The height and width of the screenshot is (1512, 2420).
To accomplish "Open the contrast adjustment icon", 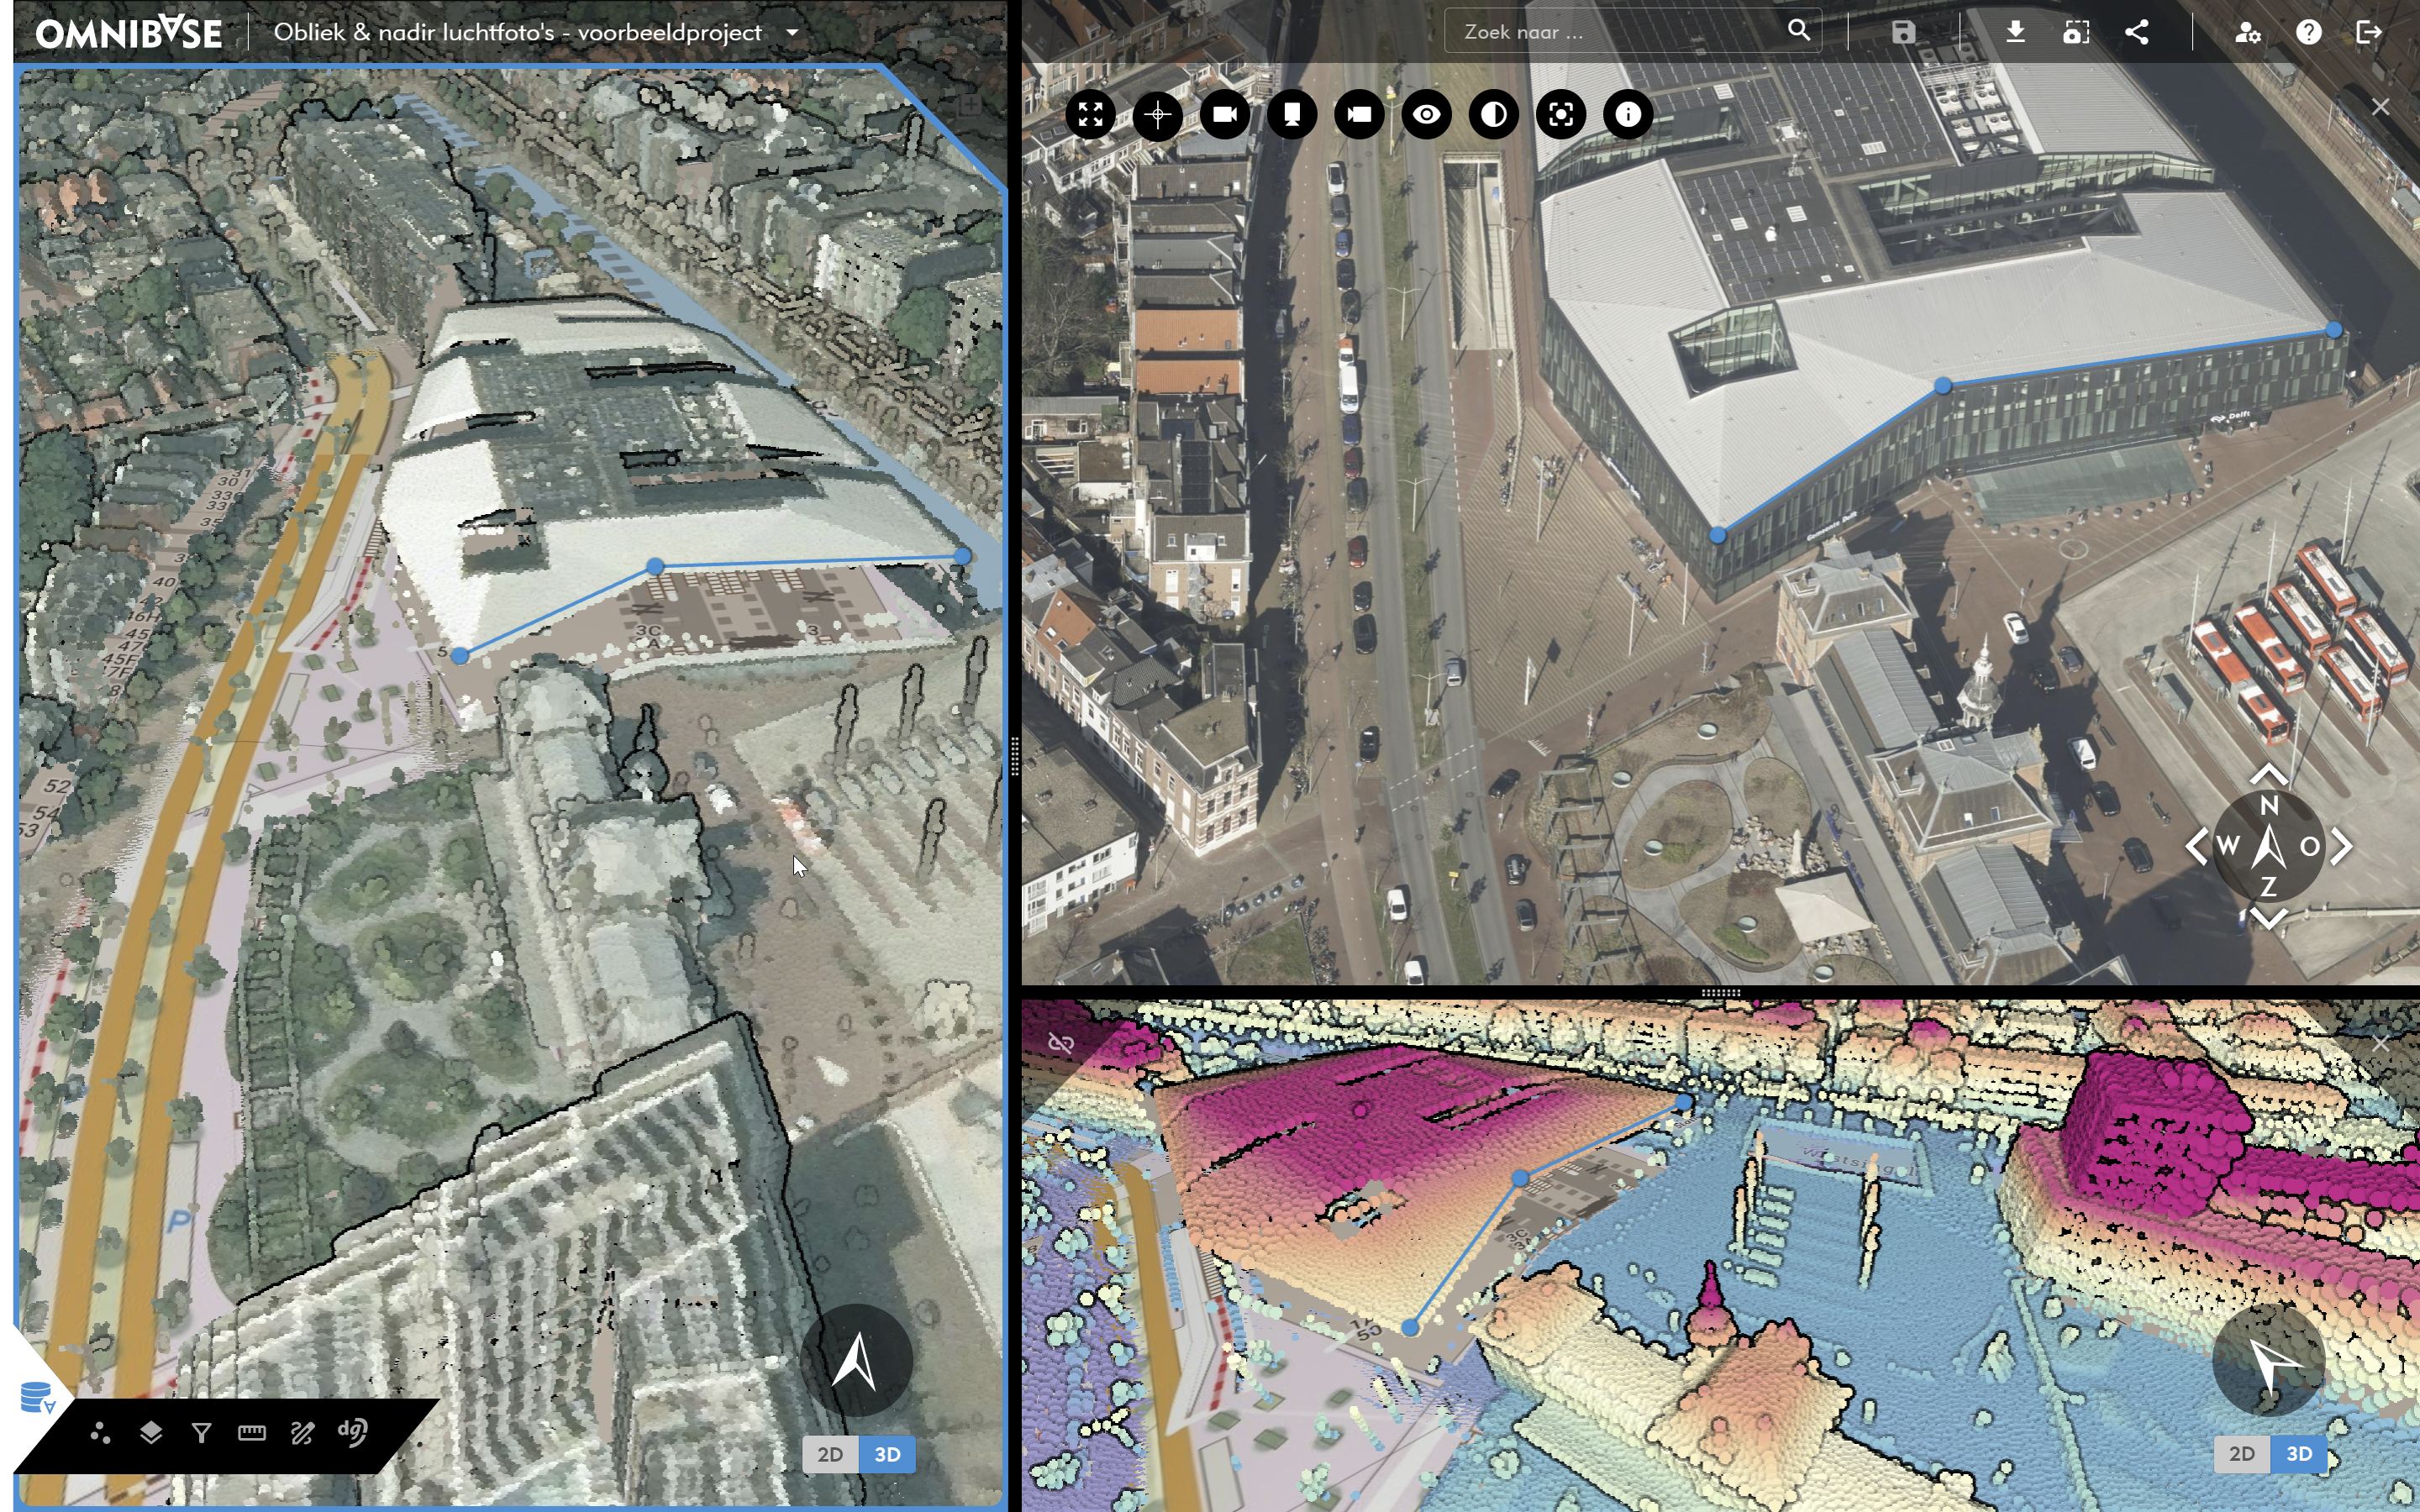I will tap(1494, 115).
